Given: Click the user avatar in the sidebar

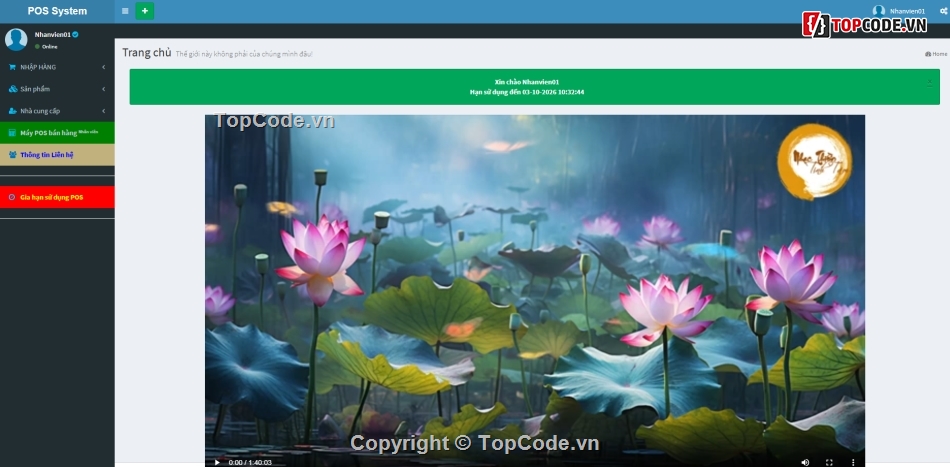Looking at the screenshot, I should [x=16, y=40].
